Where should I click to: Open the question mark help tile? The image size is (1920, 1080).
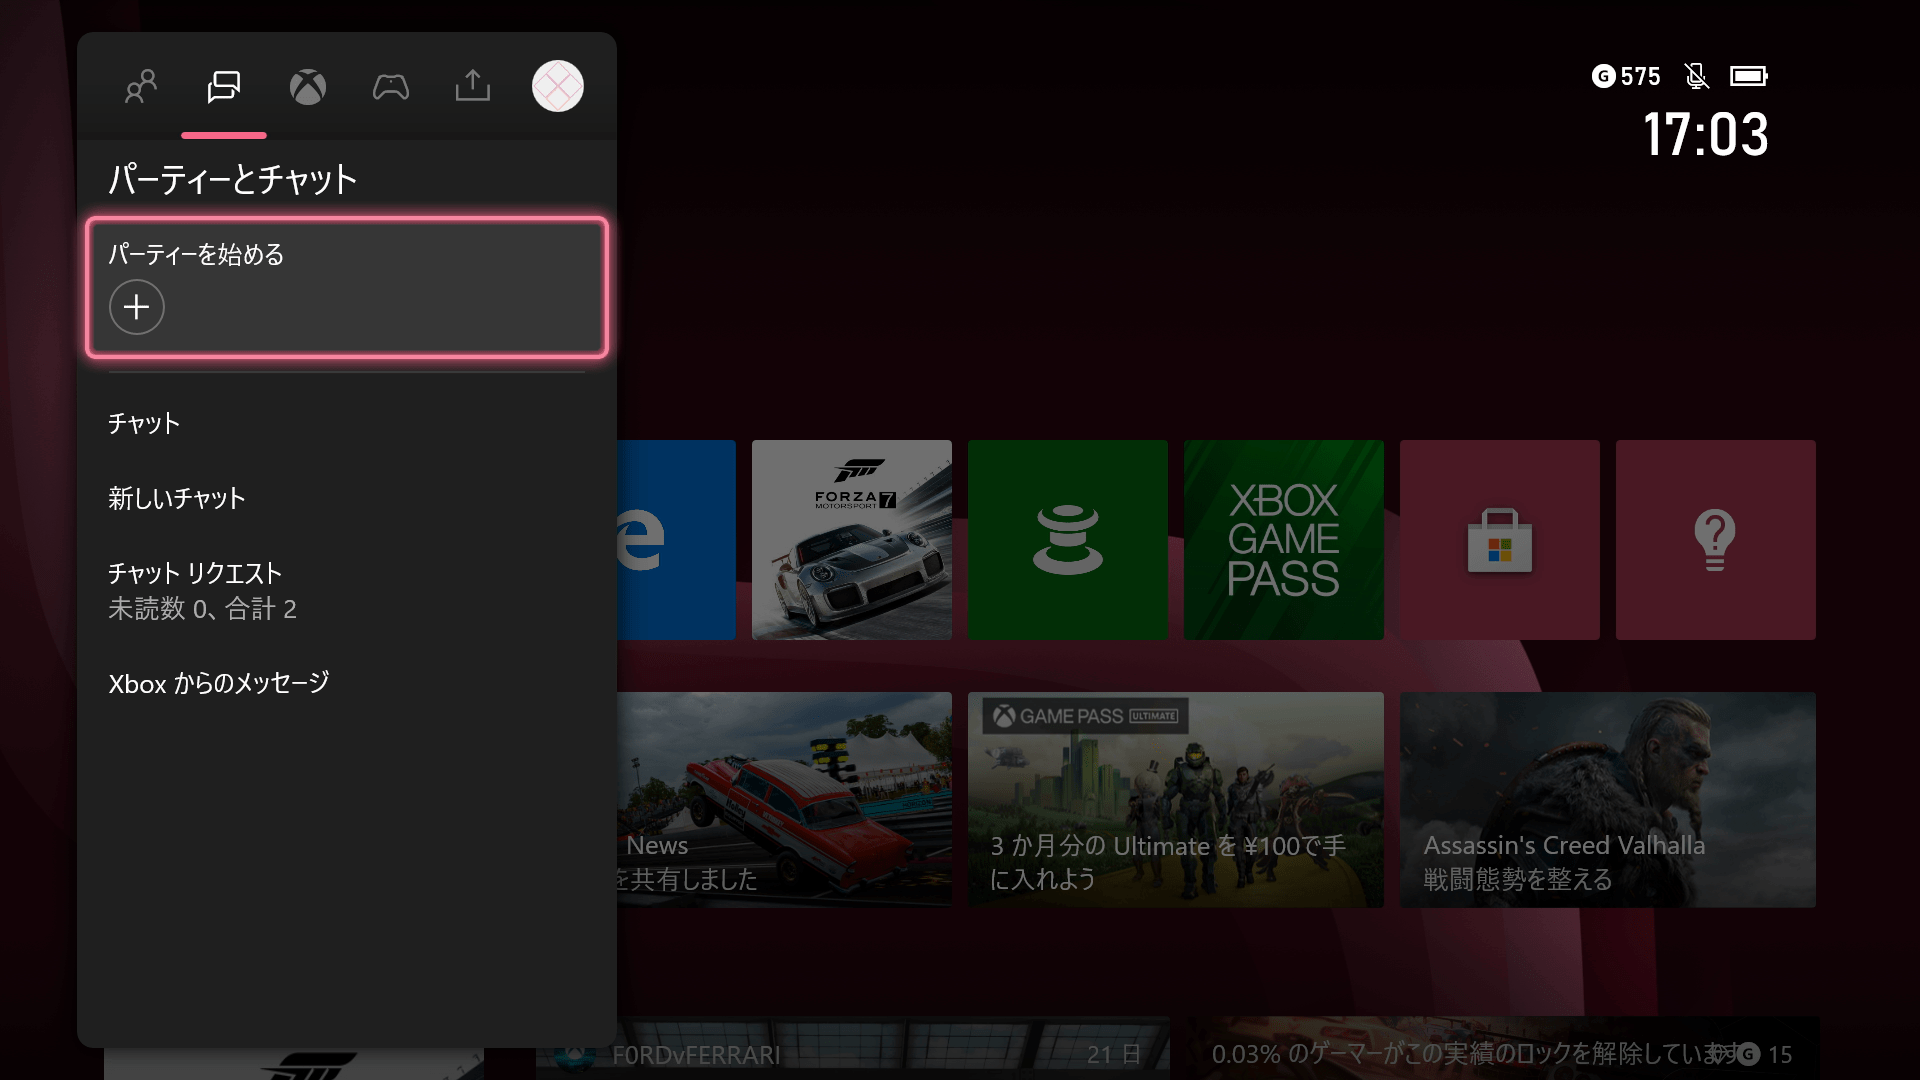point(1716,540)
